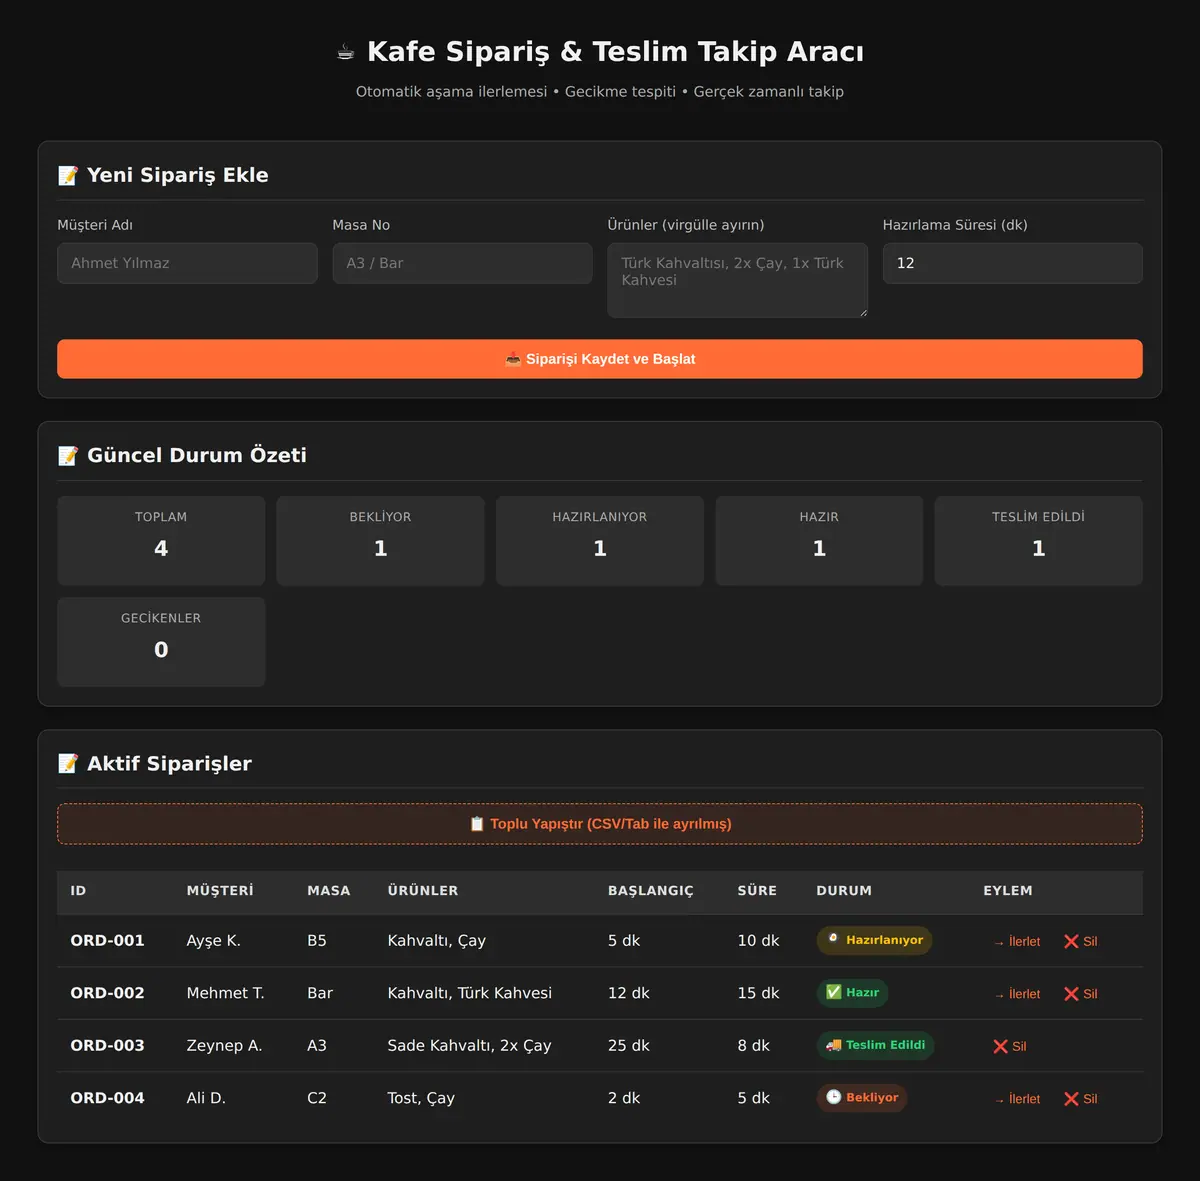Image resolution: width=1200 pixels, height=1181 pixels.
Task: Click the memo icon beside Güncel Durum Özeti
Action: (x=68, y=456)
